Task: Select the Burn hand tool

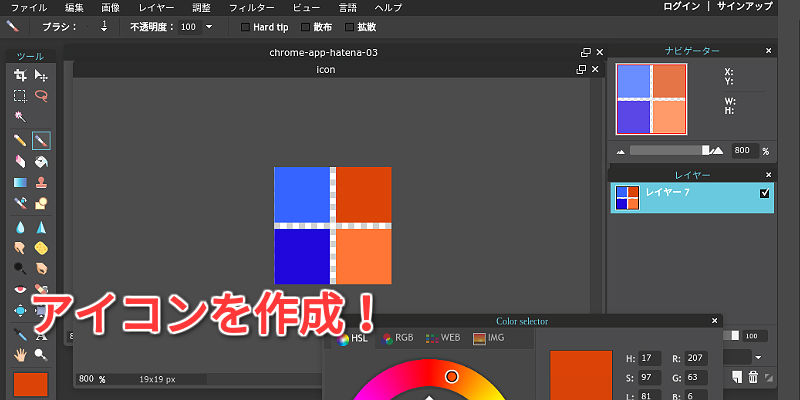Action: [41, 268]
